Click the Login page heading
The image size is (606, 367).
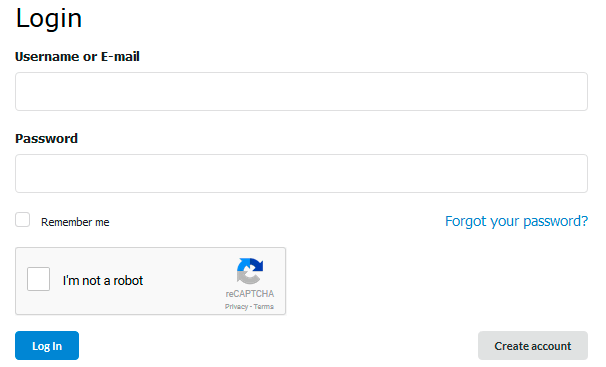coord(49,18)
